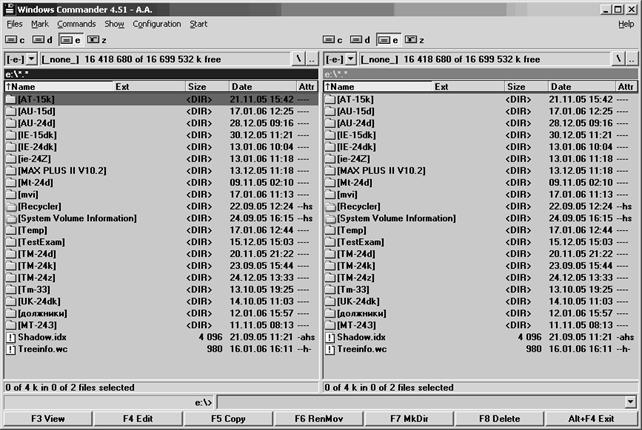
Task: Select drive d in left panel
Action: pos(42,40)
